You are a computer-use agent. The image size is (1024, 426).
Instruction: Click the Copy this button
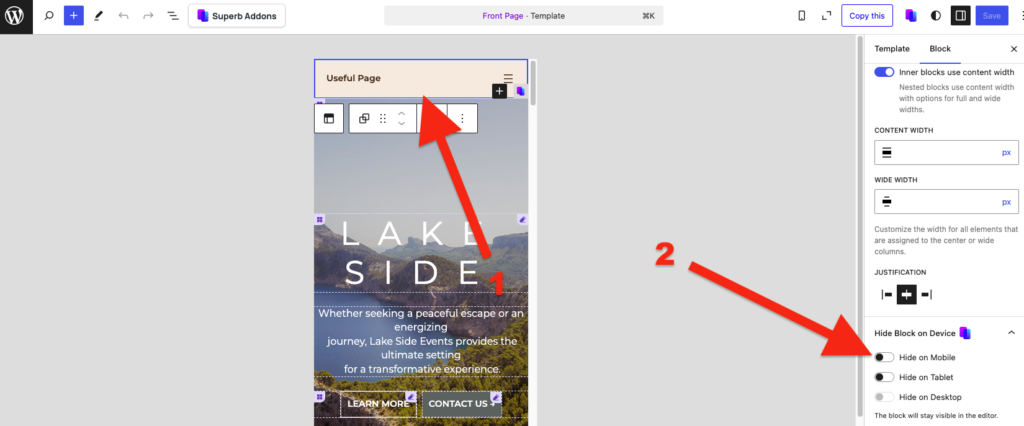pos(867,16)
